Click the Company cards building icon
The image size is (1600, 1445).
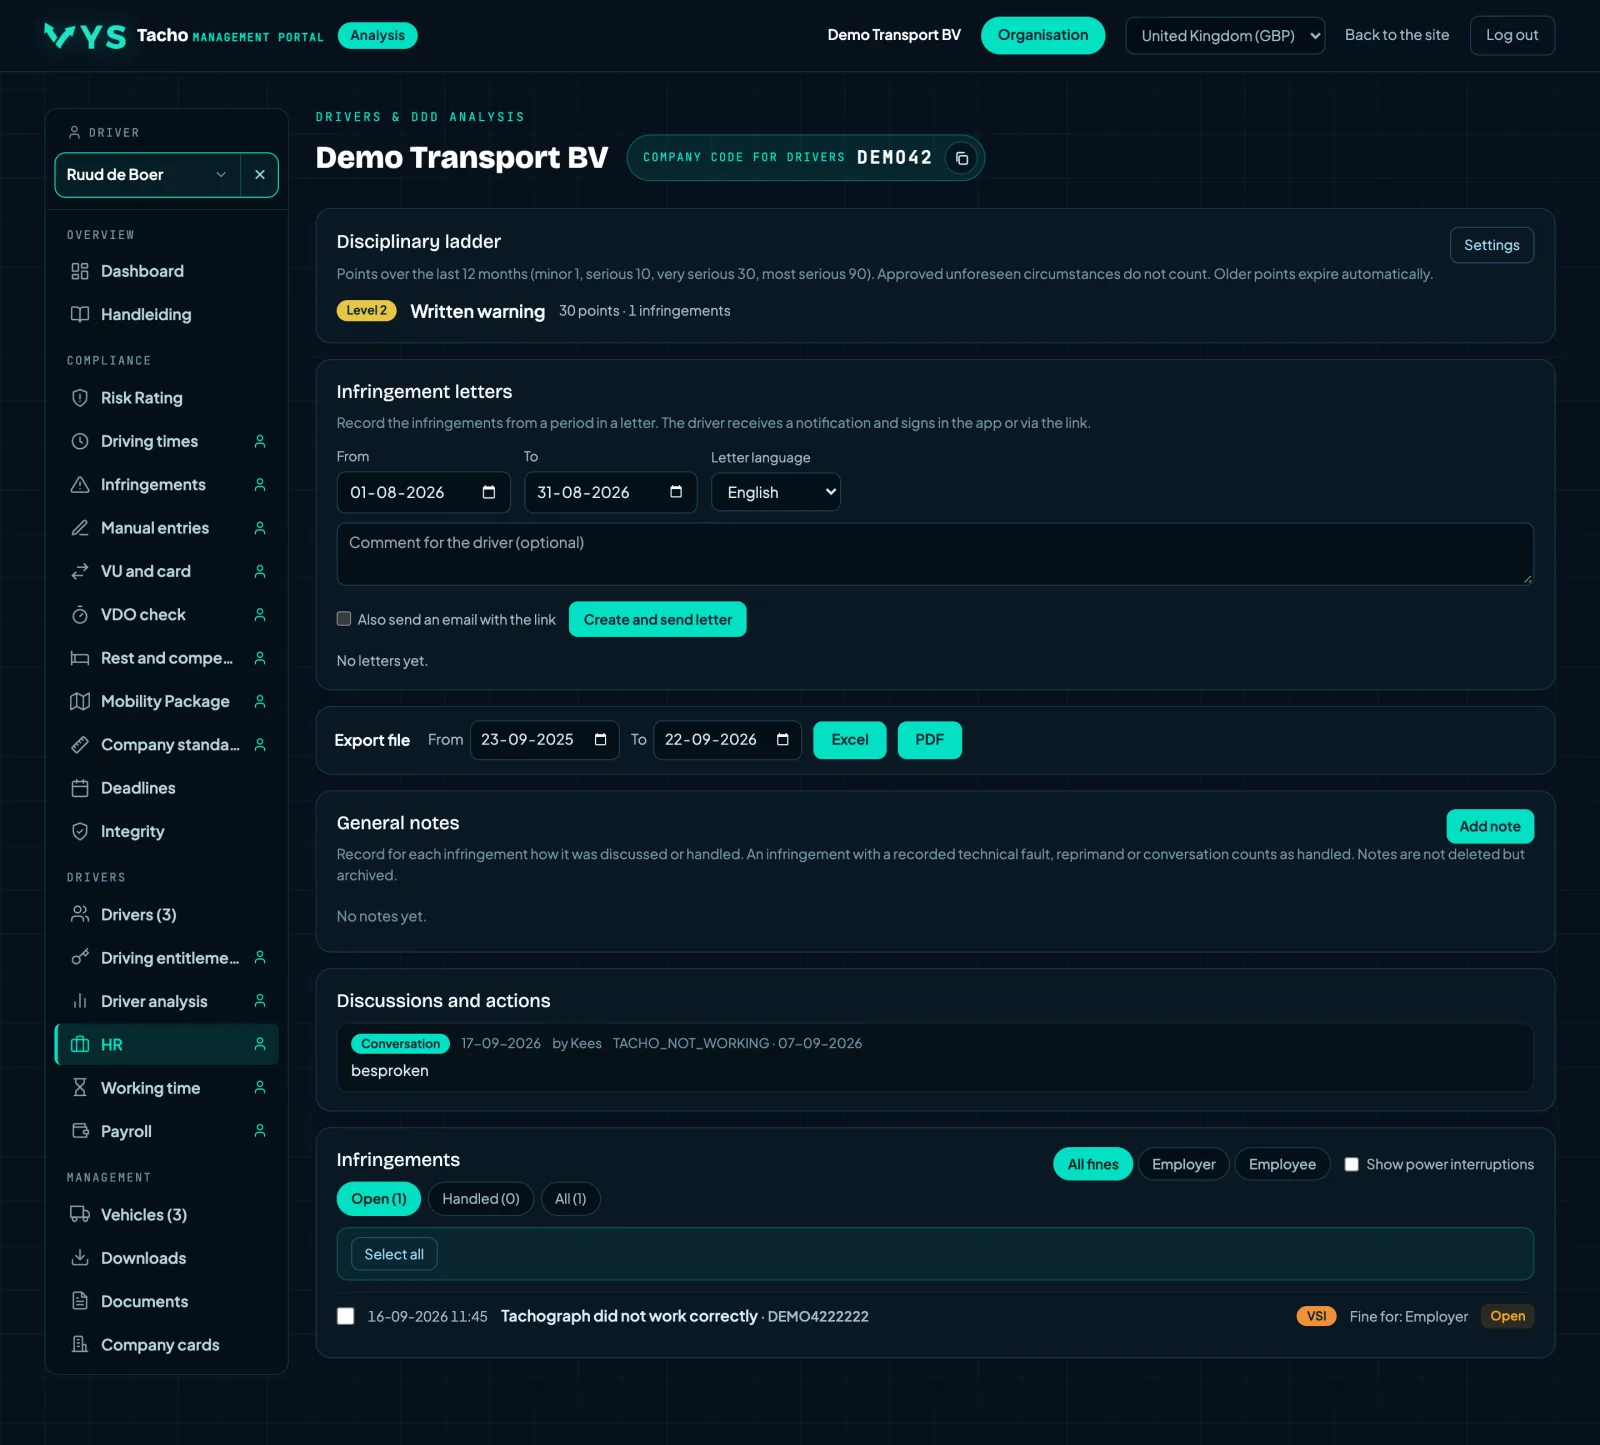80,1345
